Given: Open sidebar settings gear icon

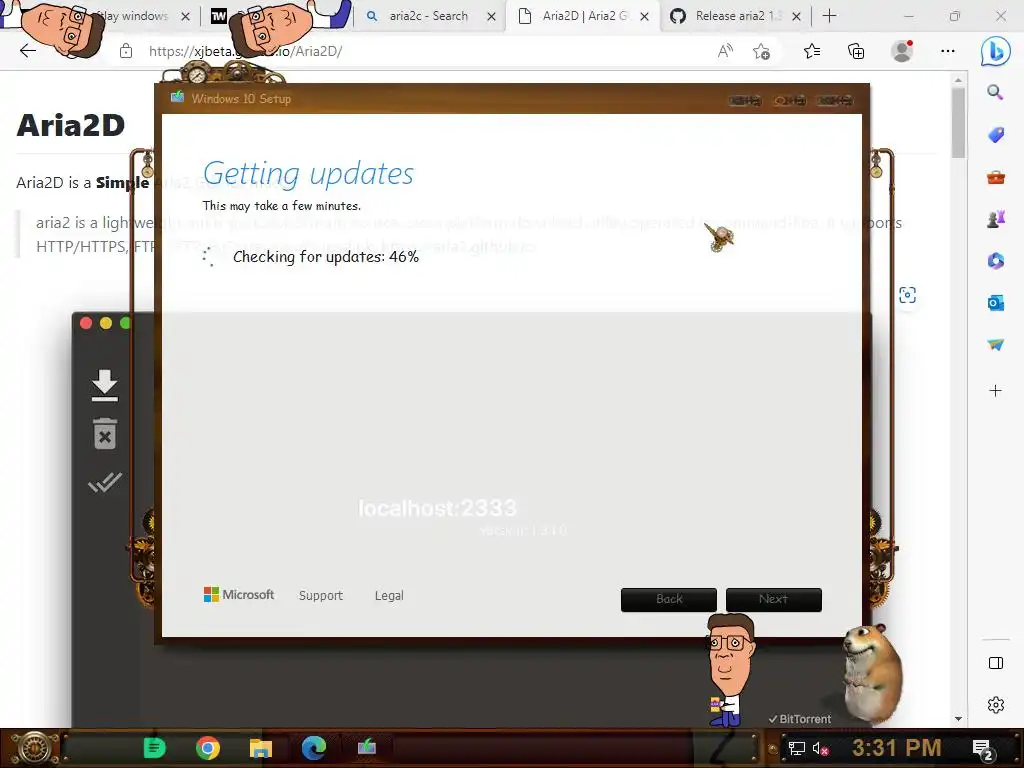Looking at the screenshot, I should coord(995,705).
